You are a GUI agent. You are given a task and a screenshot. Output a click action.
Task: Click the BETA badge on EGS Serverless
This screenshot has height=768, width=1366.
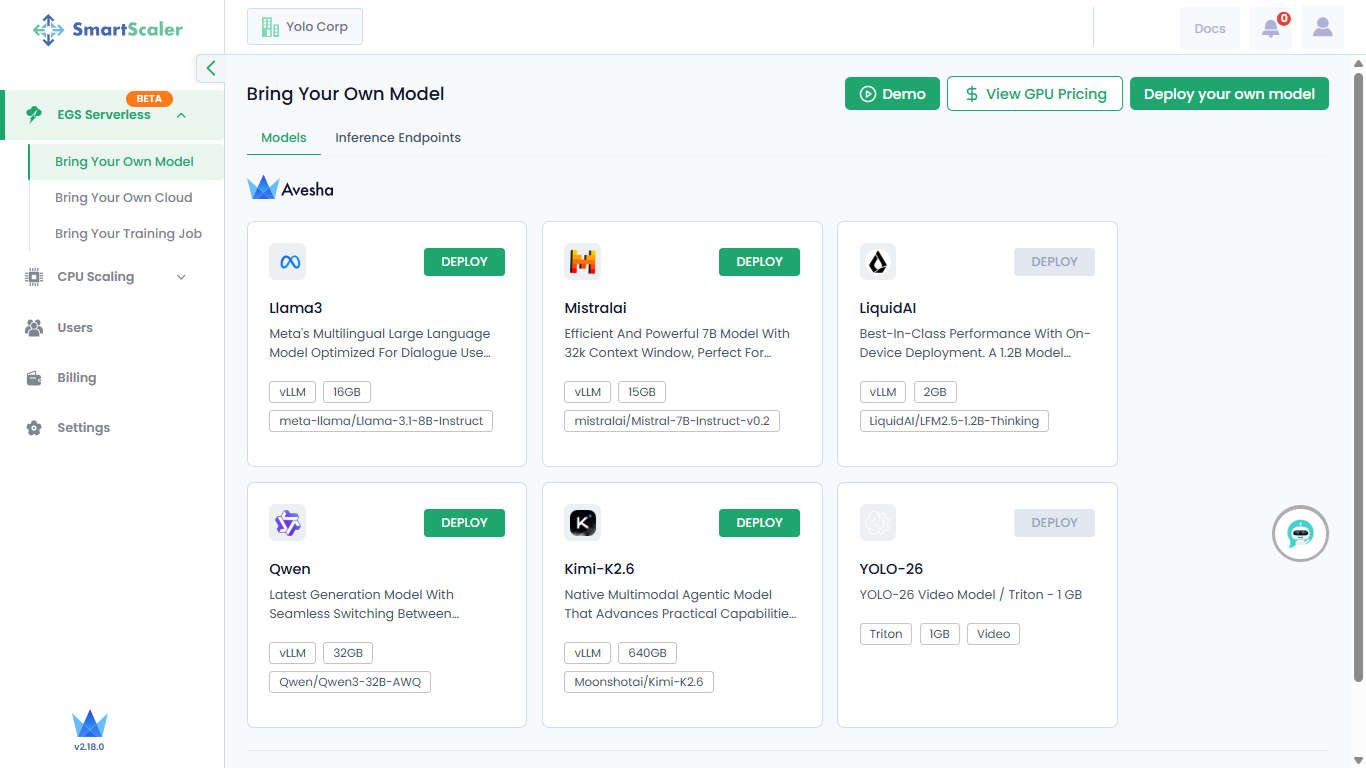click(149, 99)
